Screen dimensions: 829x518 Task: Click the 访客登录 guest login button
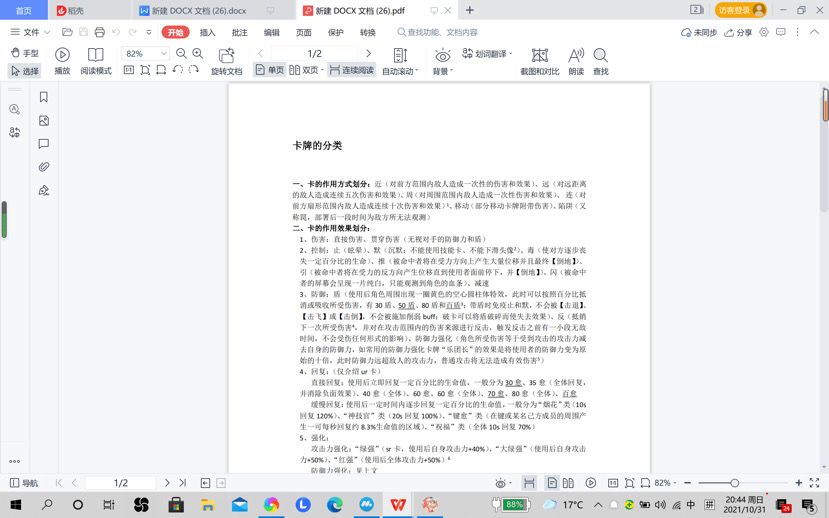click(x=741, y=10)
